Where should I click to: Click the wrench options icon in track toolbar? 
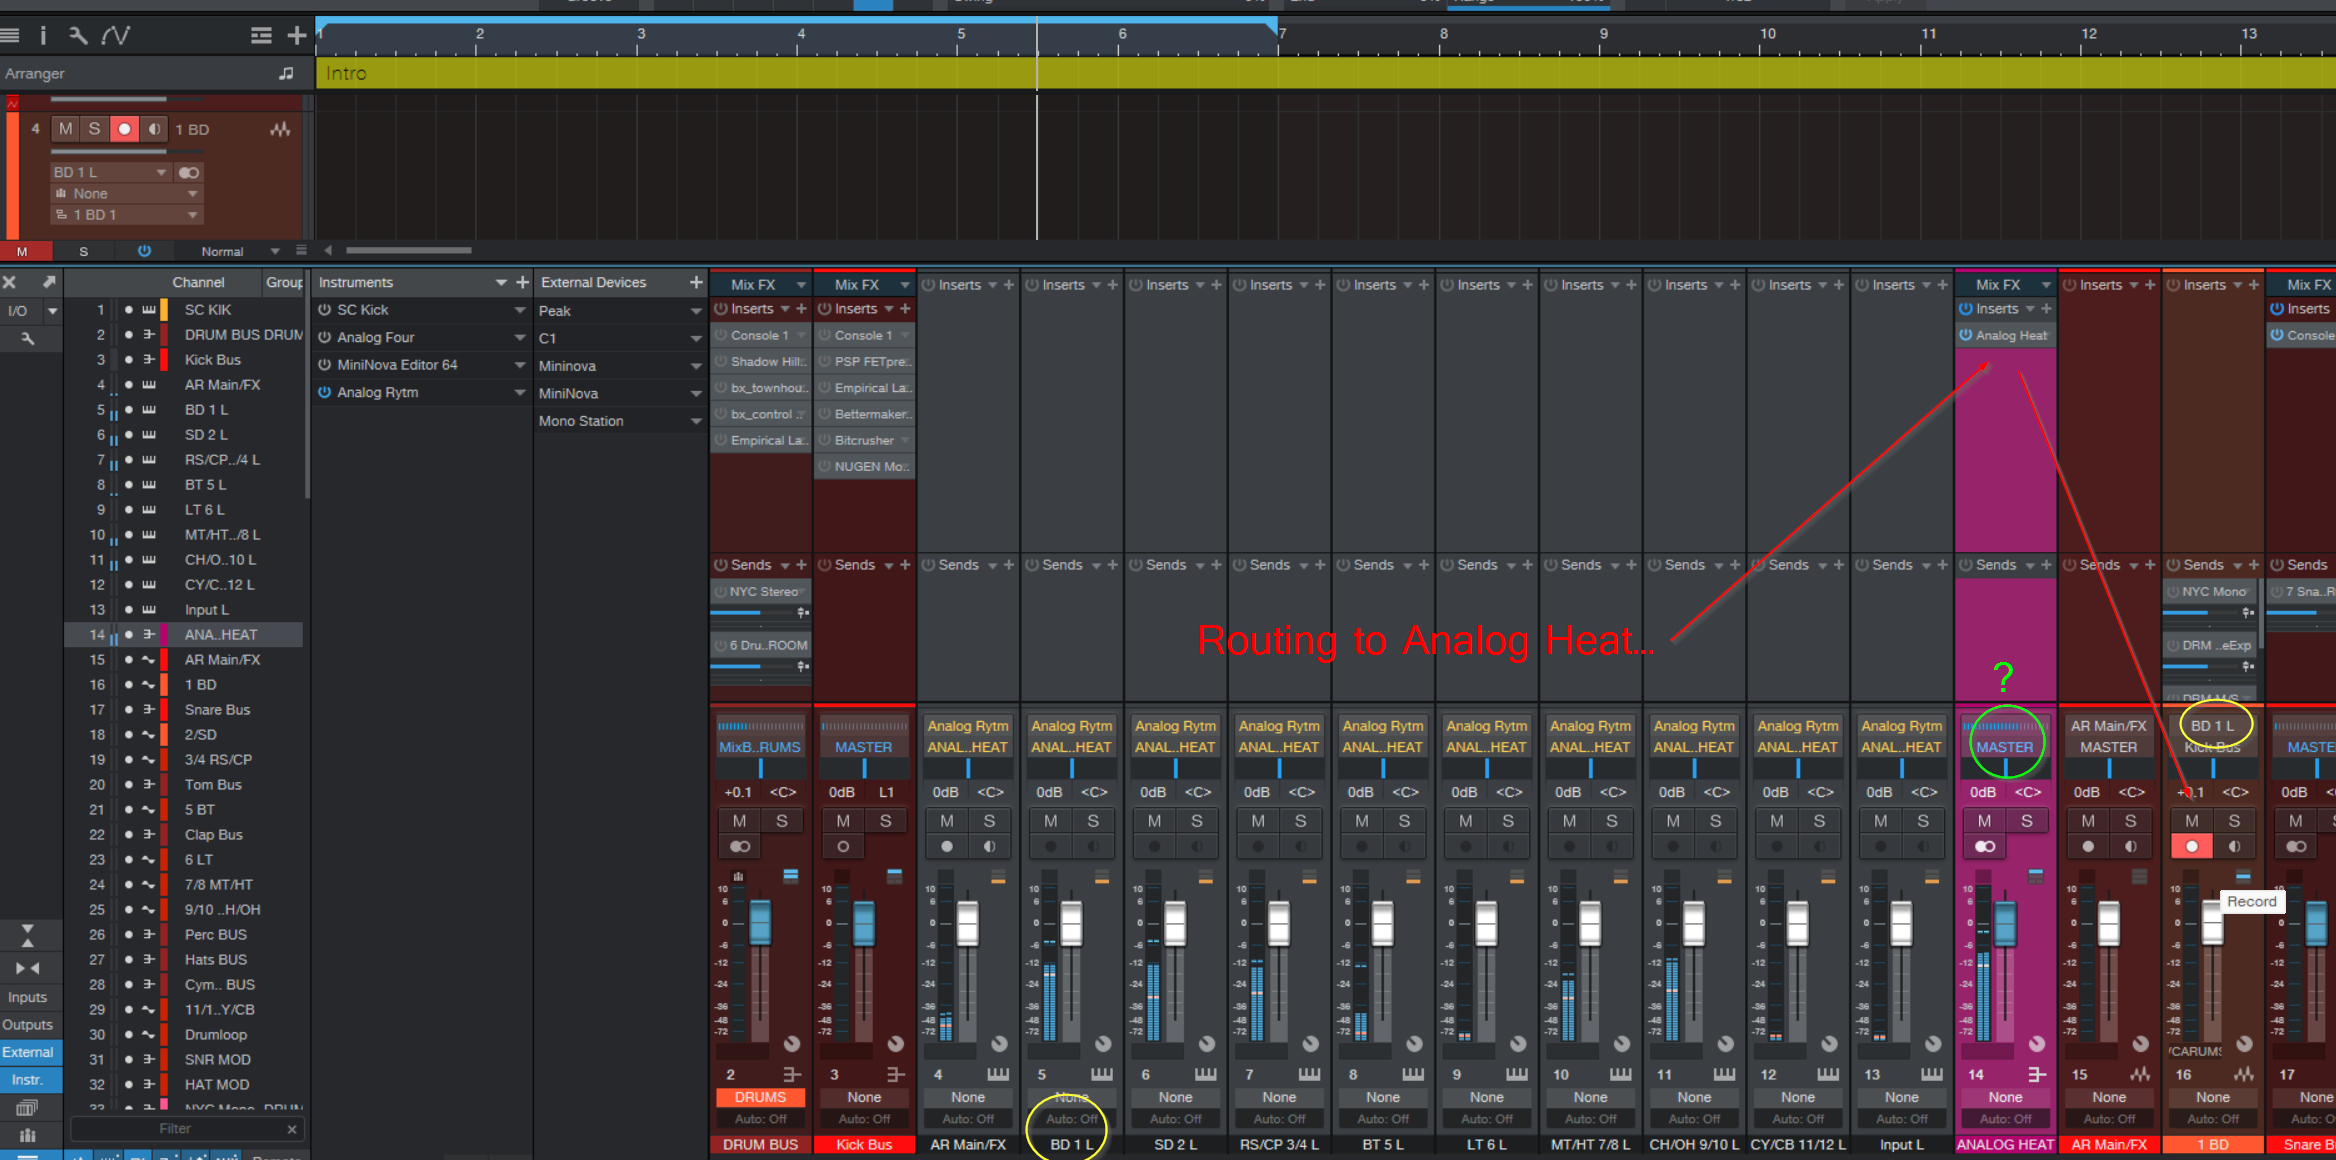point(78,36)
